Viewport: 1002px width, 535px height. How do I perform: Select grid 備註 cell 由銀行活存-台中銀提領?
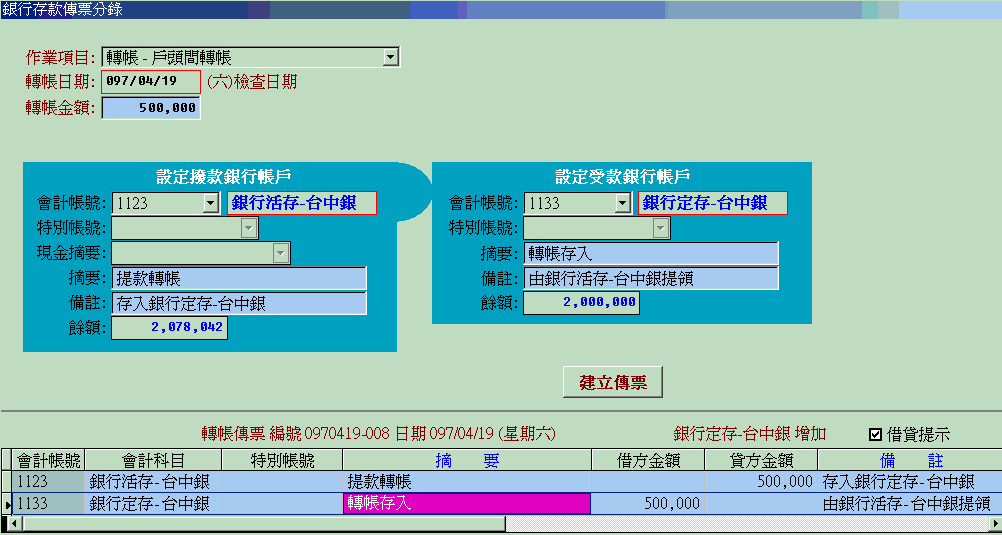click(x=909, y=504)
